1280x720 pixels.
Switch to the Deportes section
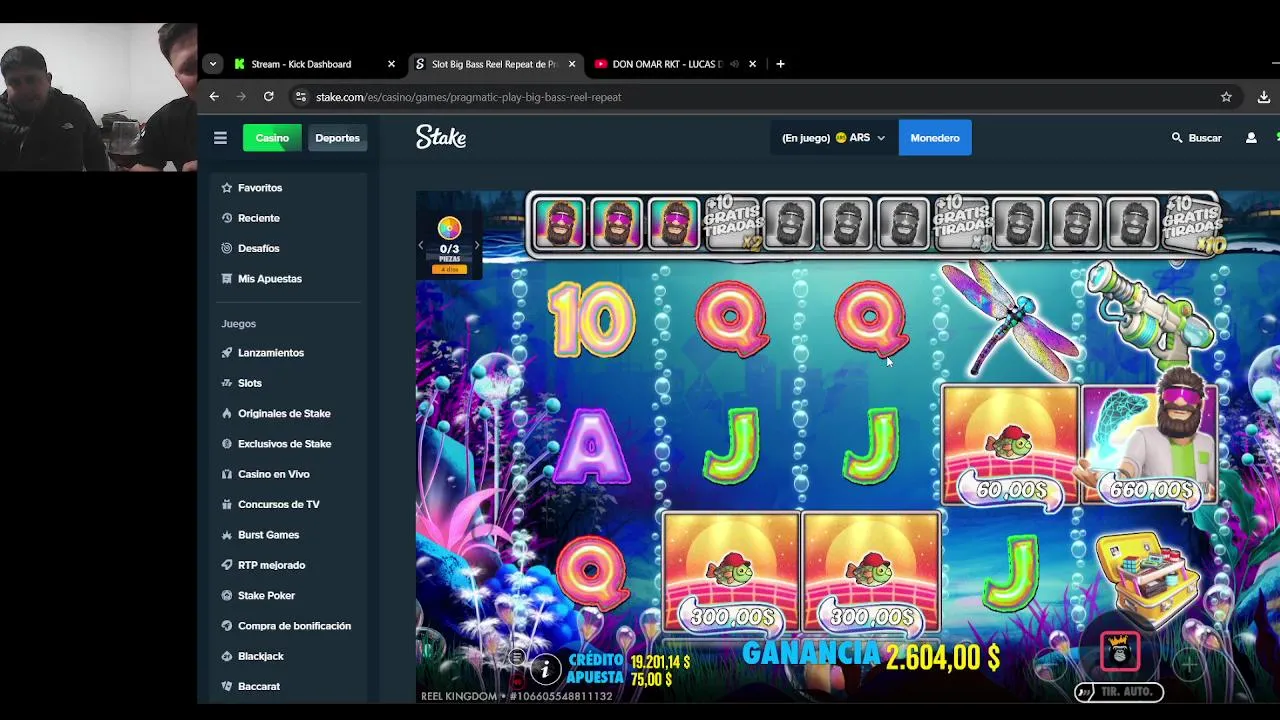tap(337, 138)
